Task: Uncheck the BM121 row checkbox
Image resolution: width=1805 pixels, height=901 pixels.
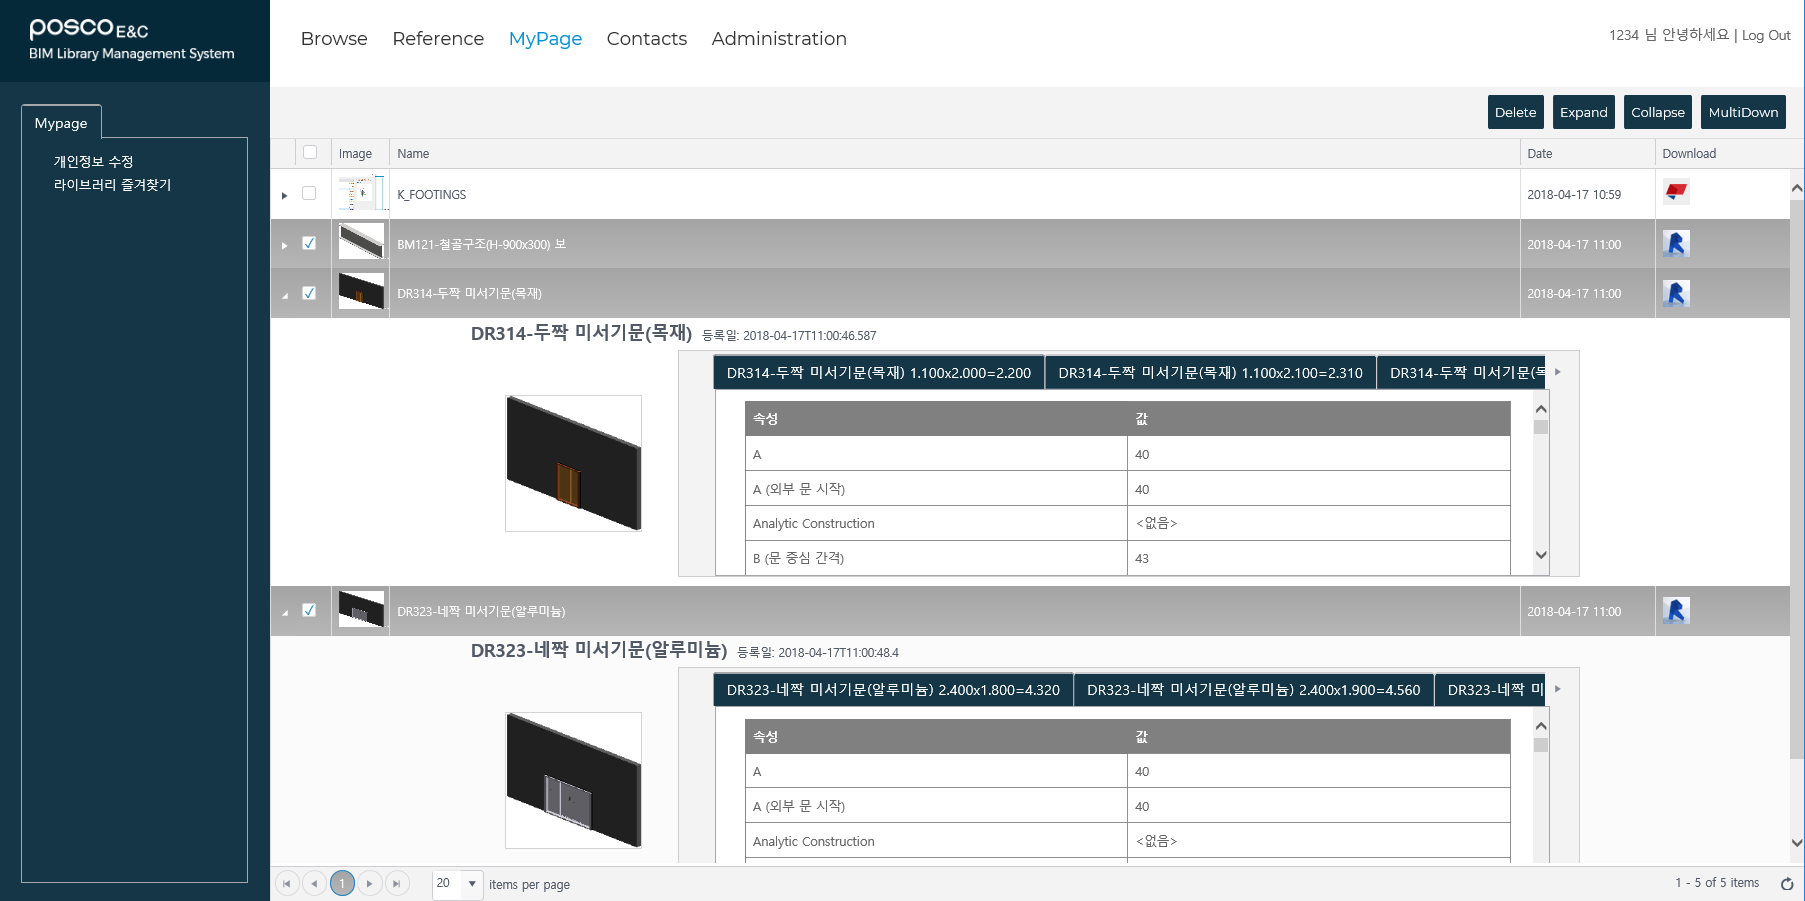Action: pyautogui.click(x=309, y=244)
